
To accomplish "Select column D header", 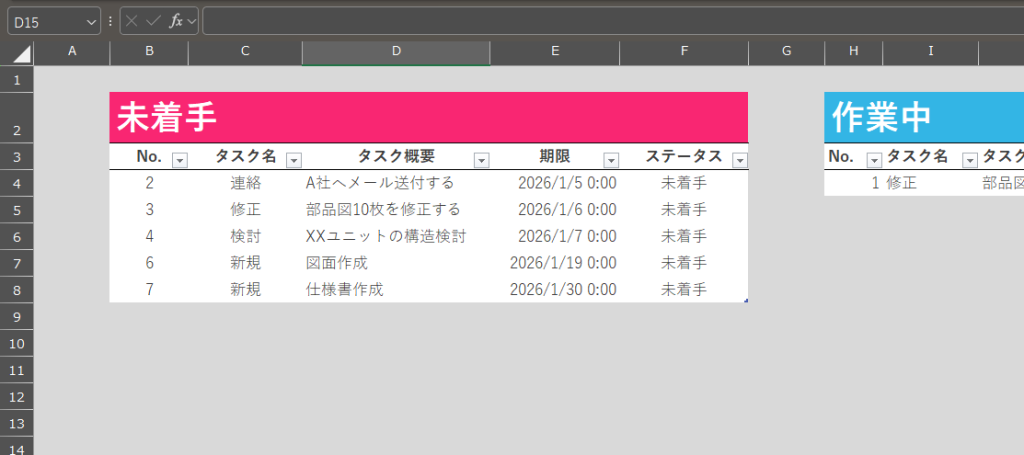I will click(396, 52).
